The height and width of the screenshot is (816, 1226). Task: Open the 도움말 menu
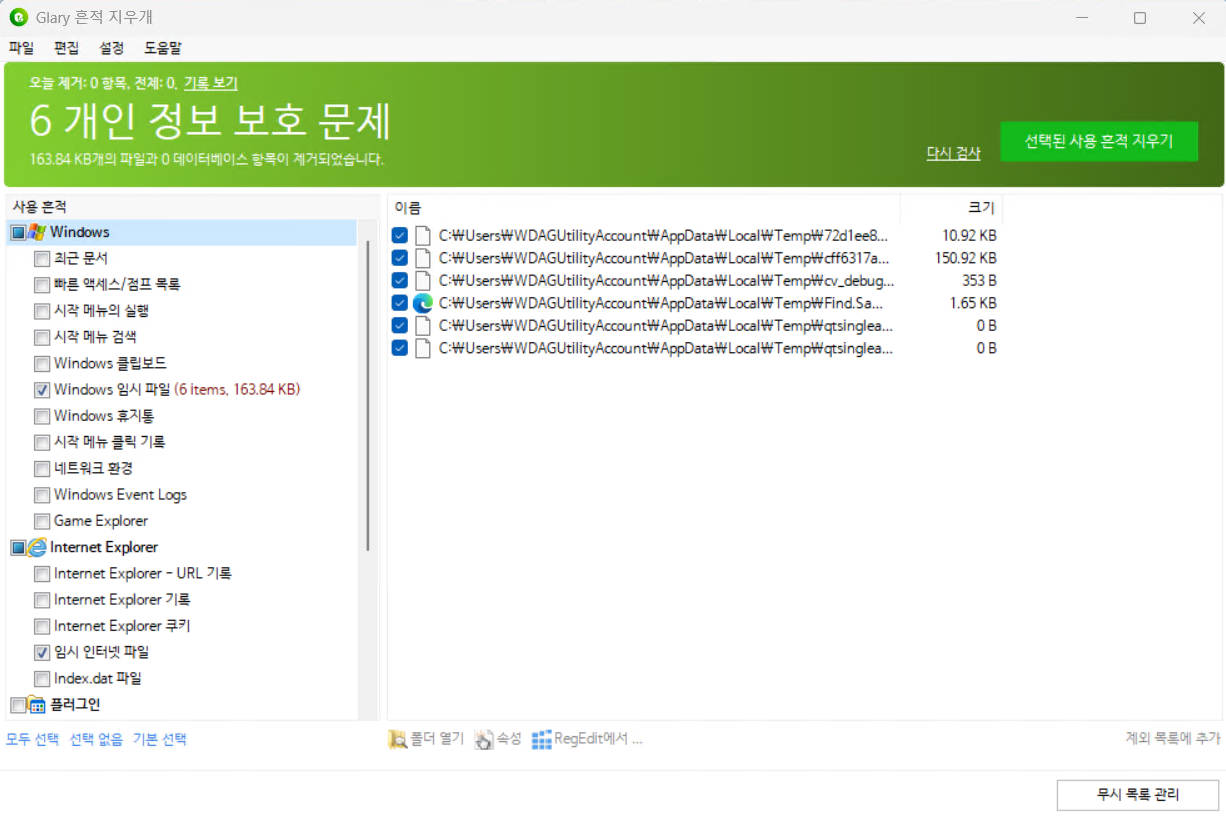pyautogui.click(x=163, y=47)
